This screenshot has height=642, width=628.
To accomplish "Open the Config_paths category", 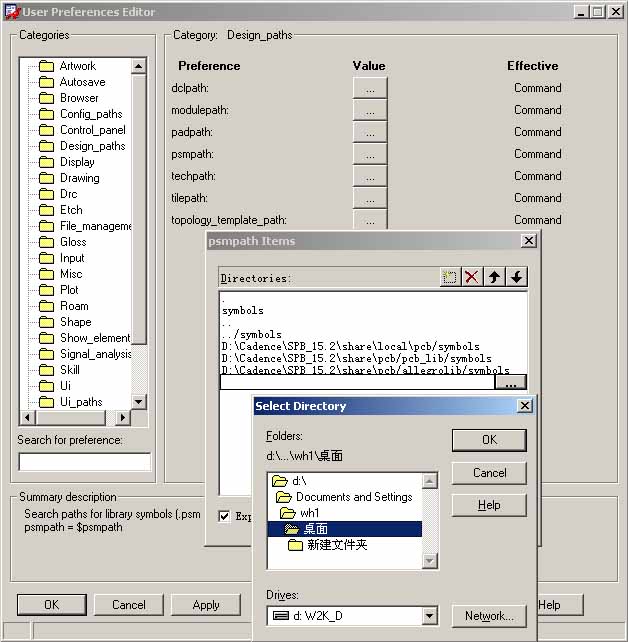I will tap(81, 114).
